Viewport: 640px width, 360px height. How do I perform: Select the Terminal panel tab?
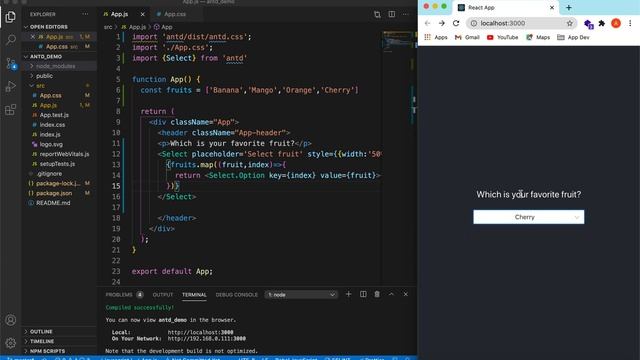[194, 295]
